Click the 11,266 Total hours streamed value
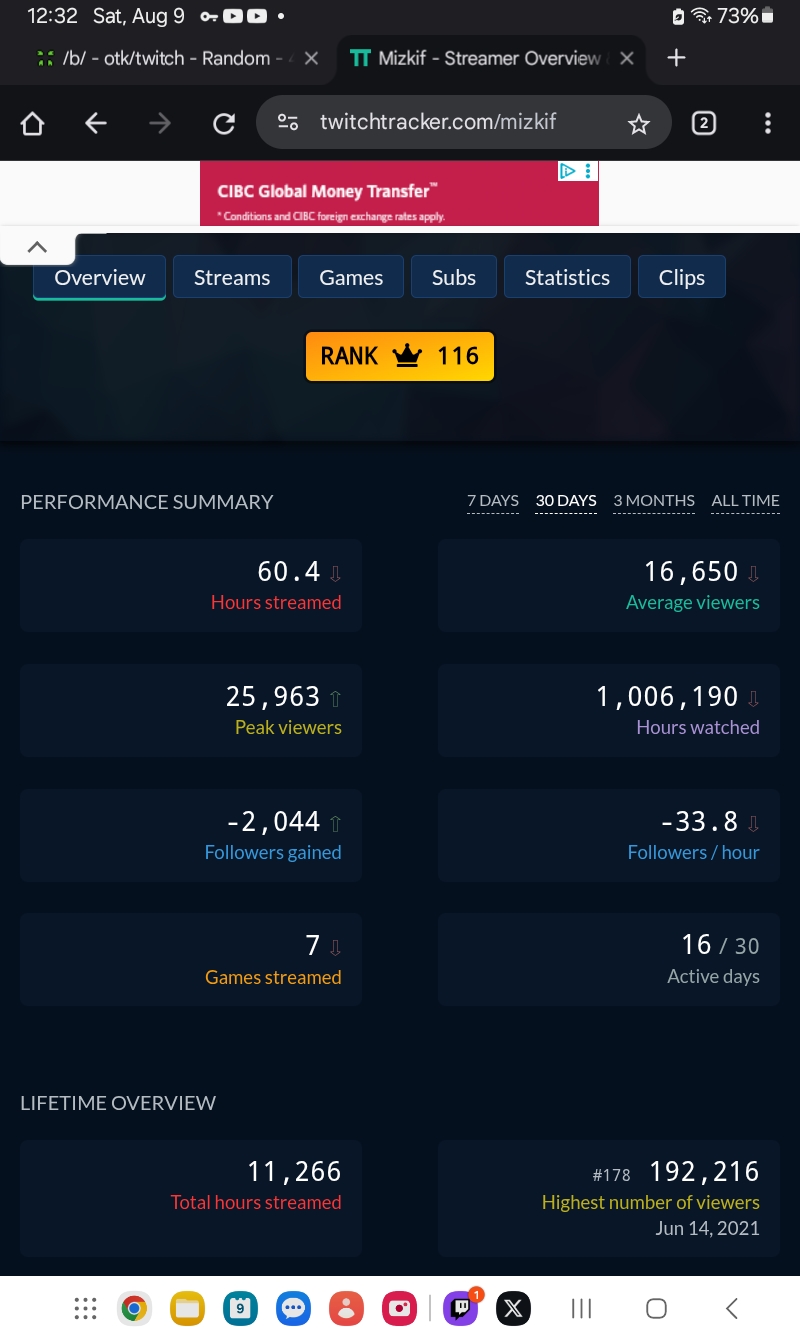 point(295,1171)
